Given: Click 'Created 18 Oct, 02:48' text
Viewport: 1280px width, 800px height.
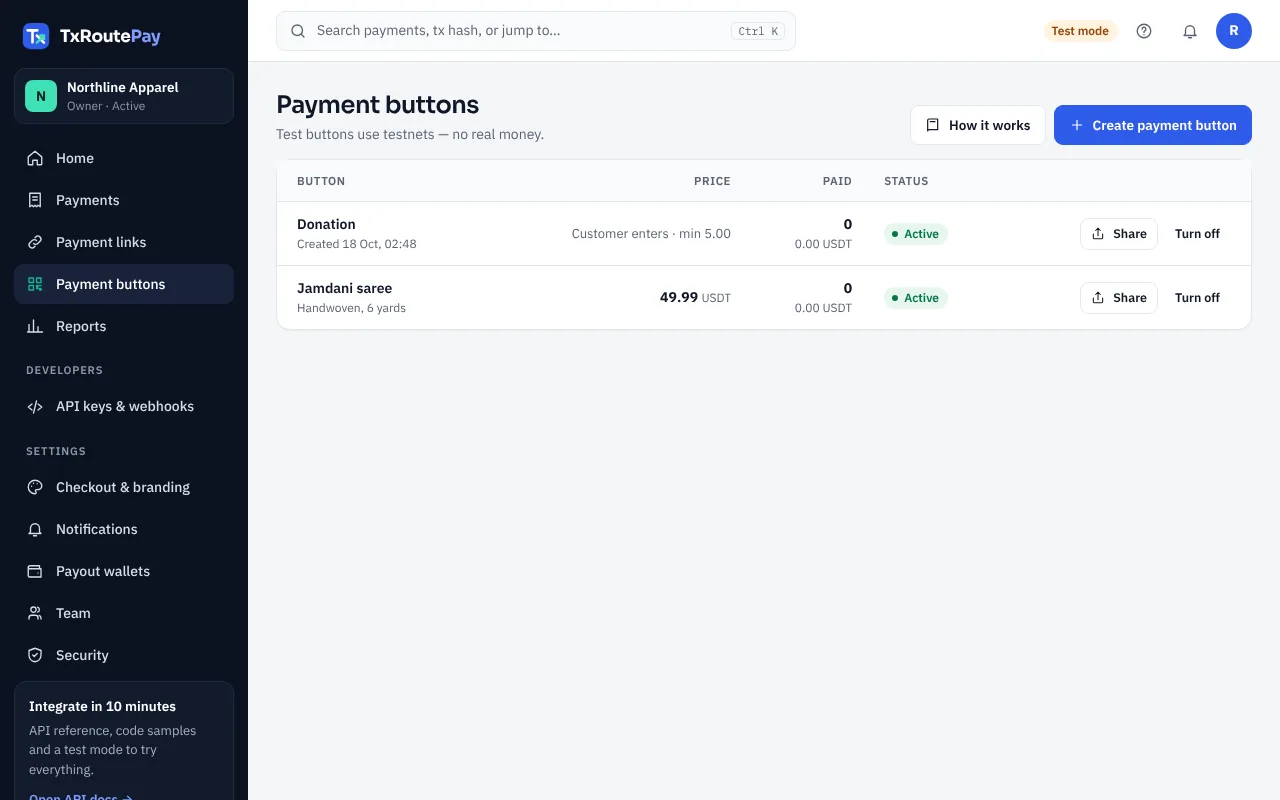Looking at the screenshot, I should [x=357, y=244].
